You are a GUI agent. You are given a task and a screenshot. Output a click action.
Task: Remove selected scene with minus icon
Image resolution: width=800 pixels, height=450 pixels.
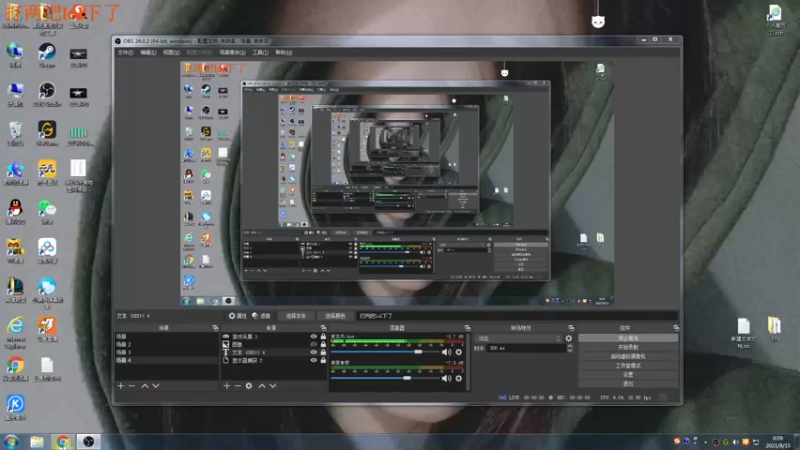tap(132, 386)
